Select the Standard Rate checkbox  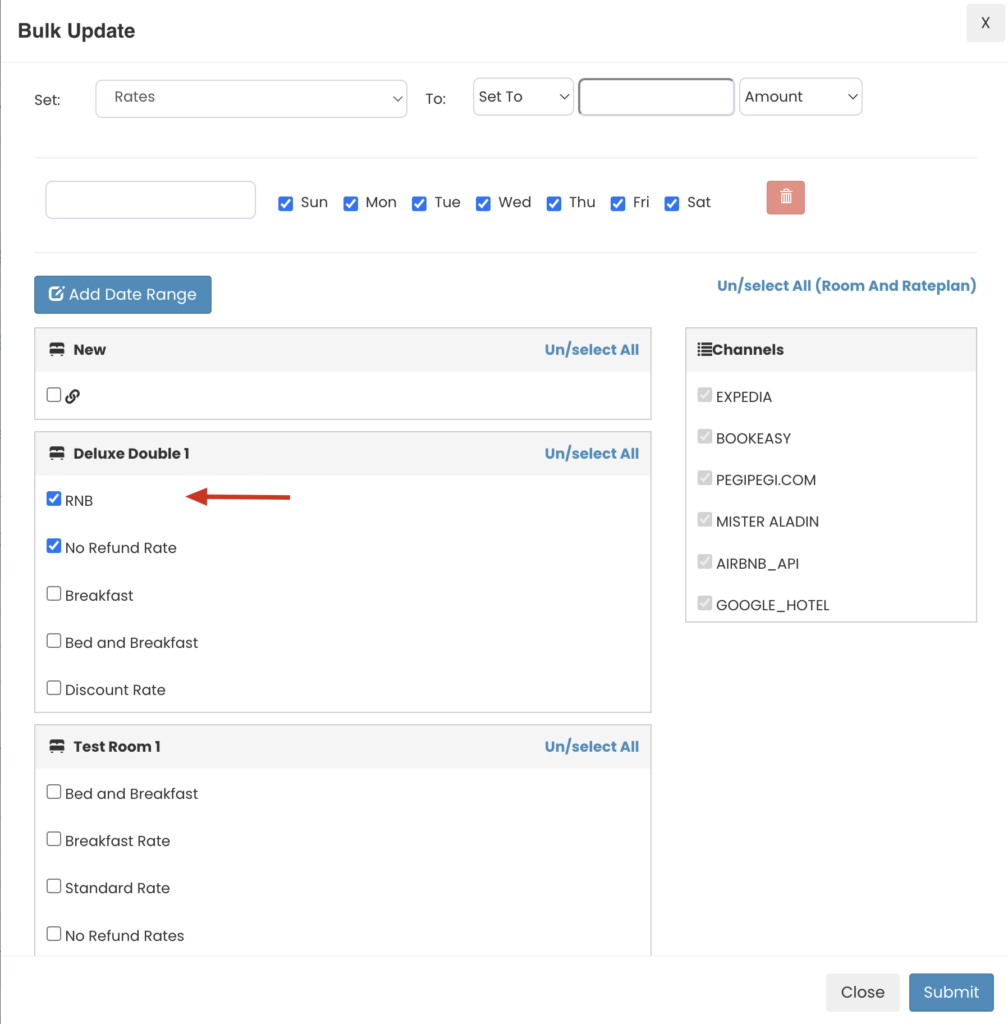[54, 886]
